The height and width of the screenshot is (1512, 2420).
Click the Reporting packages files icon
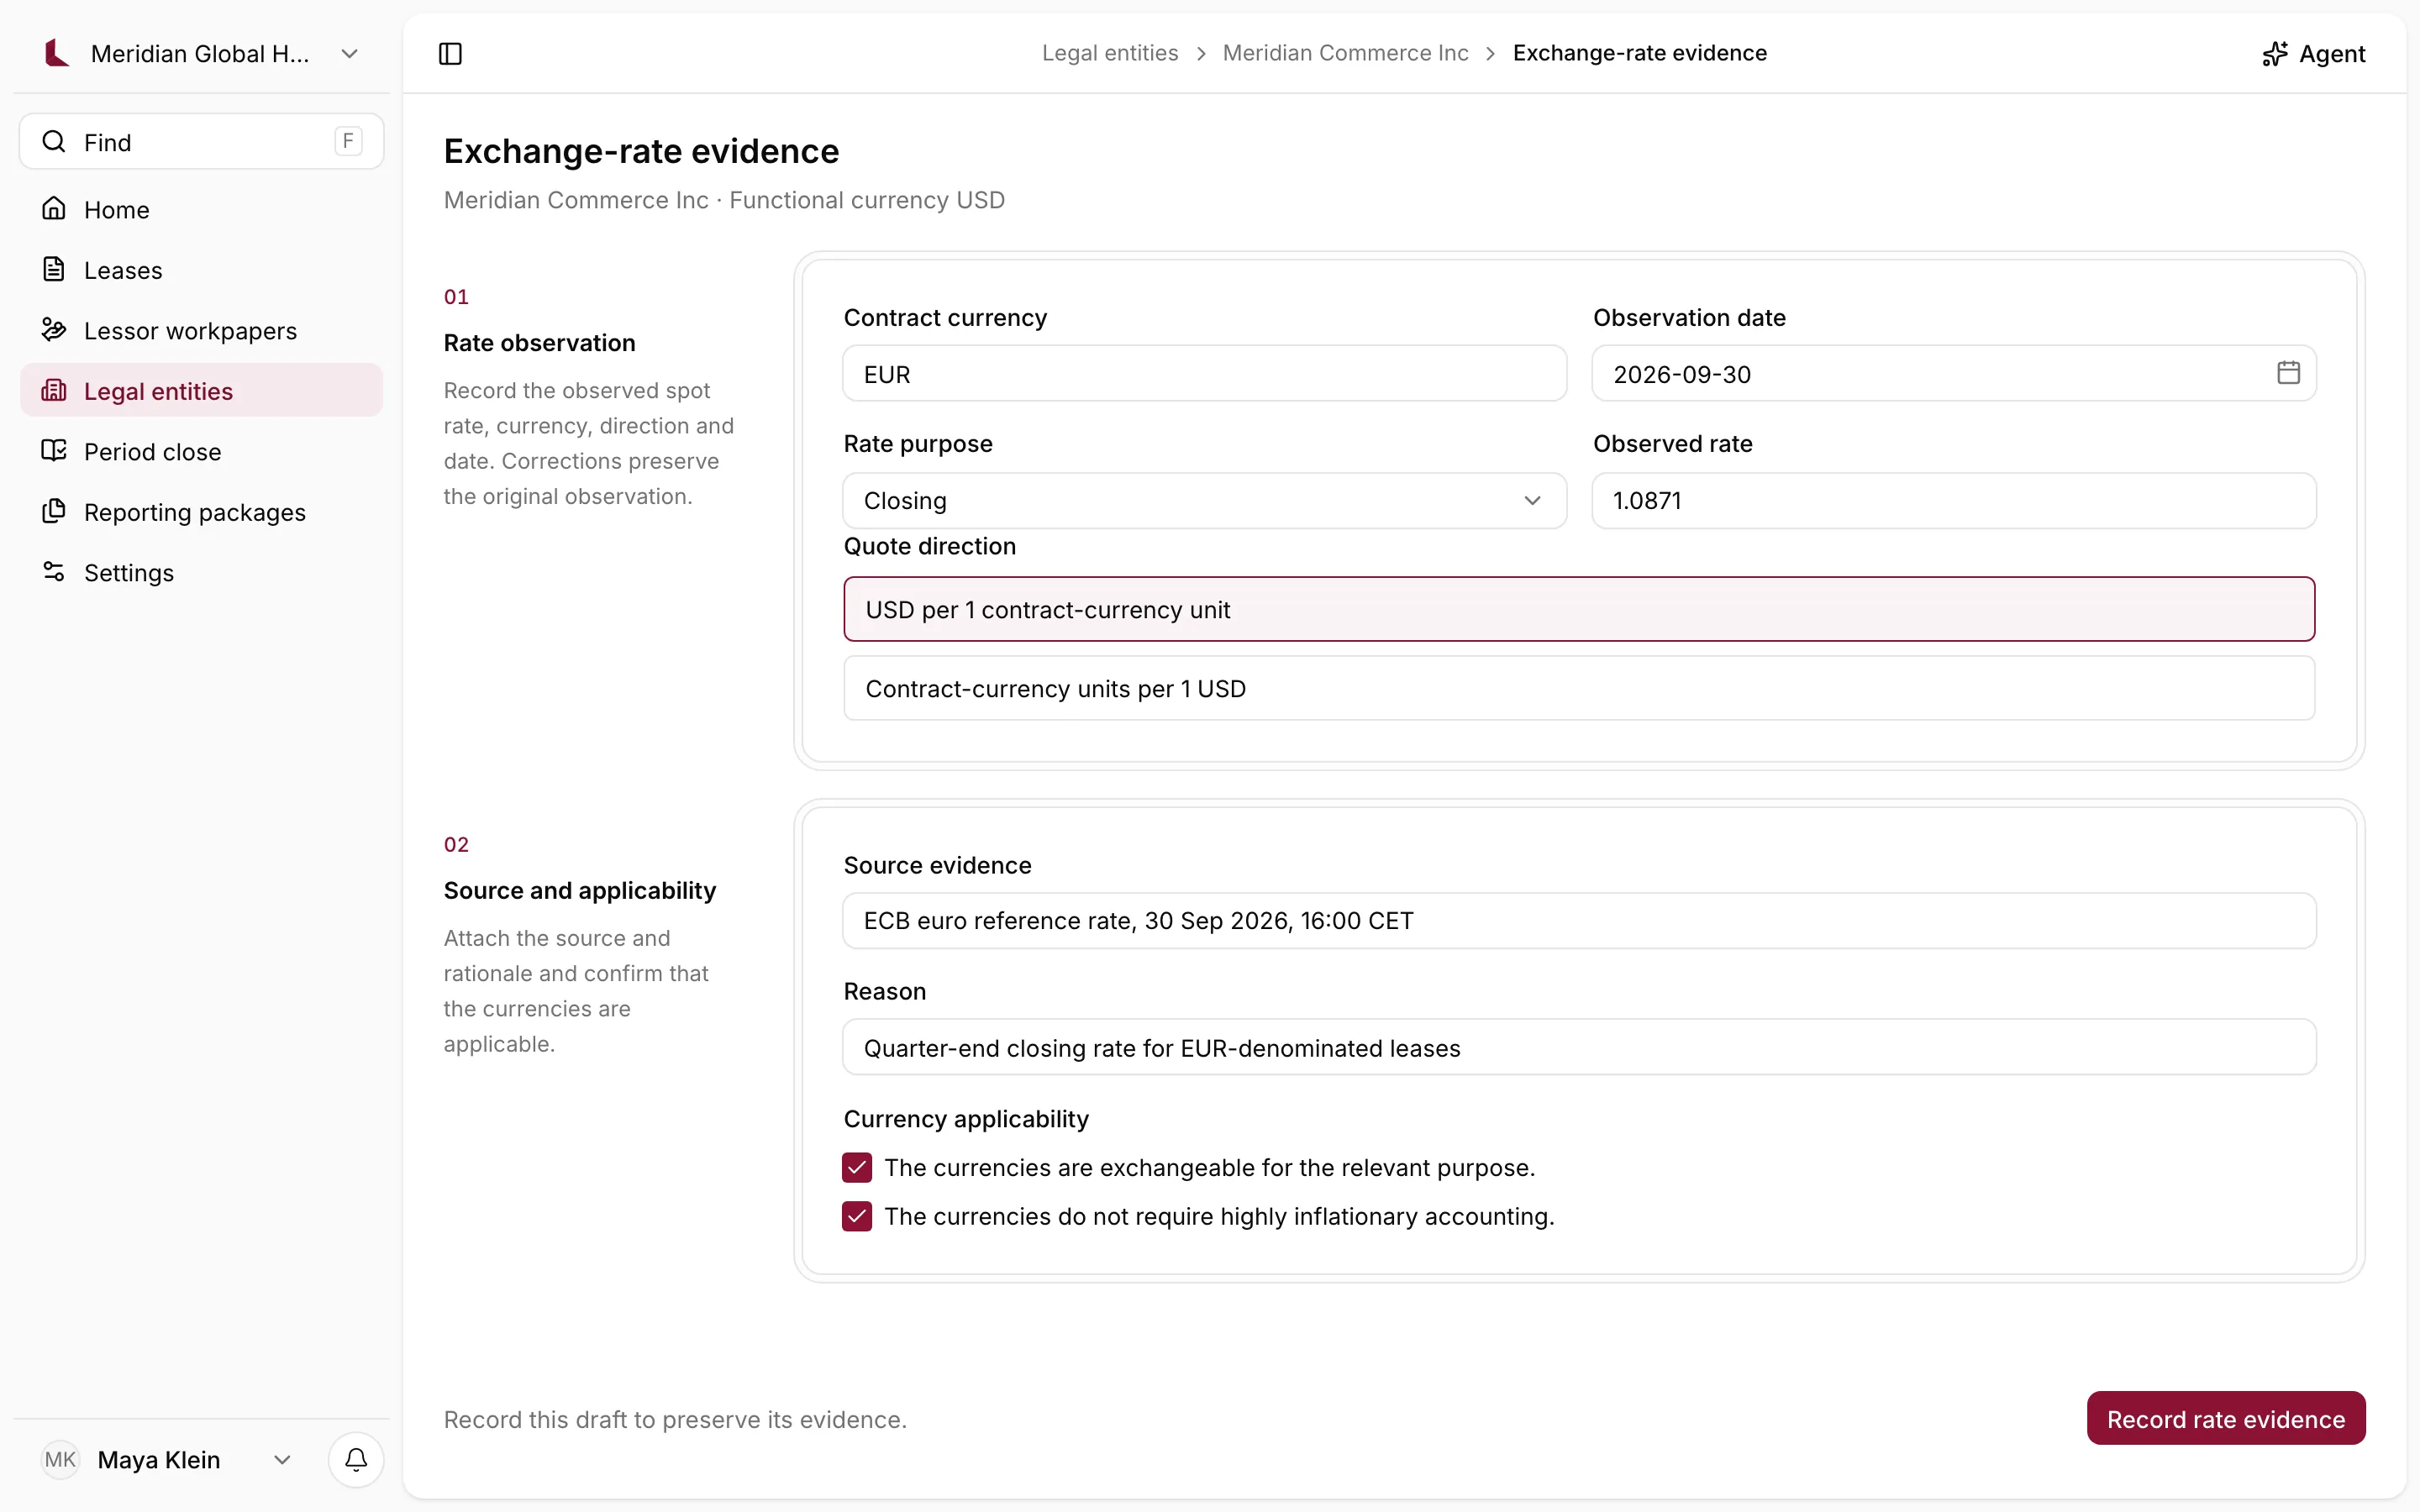[x=54, y=511]
